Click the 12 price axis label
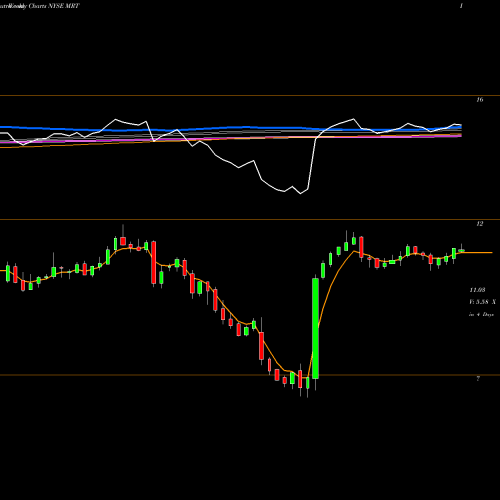500x500 pixels. pos(480,224)
